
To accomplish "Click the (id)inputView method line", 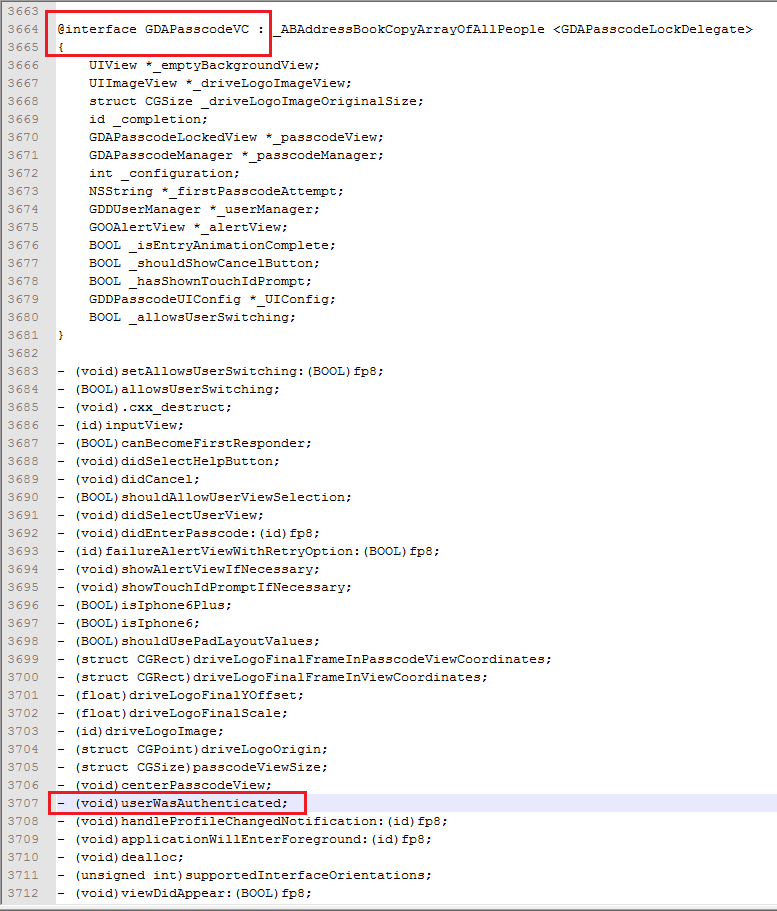I will [120, 425].
